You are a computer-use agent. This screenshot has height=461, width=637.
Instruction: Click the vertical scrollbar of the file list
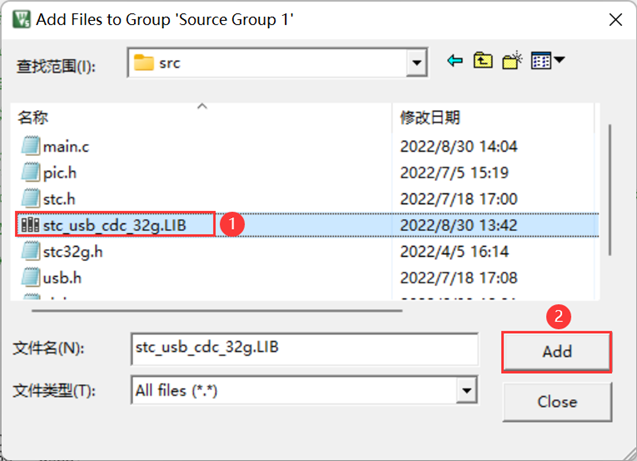coord(609,190)
